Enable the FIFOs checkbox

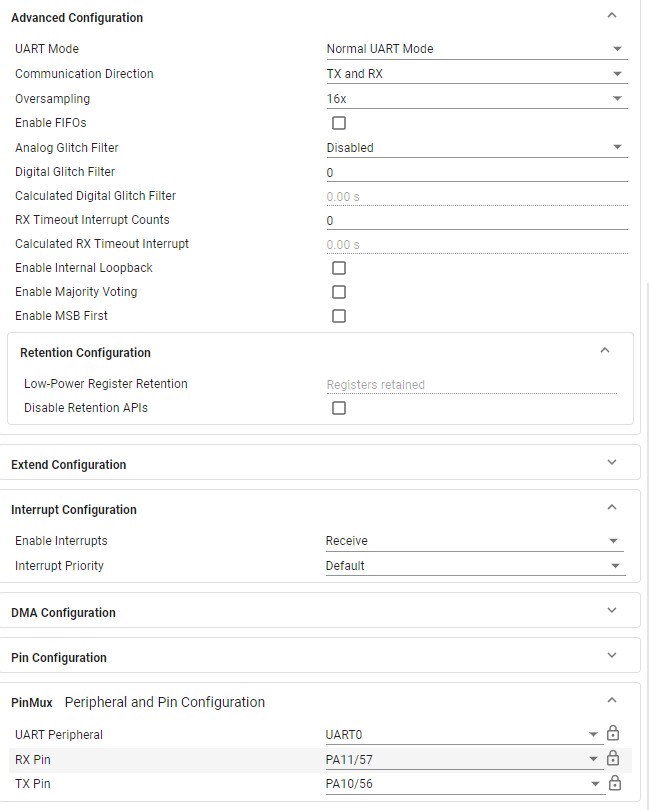tap(339, 123)
